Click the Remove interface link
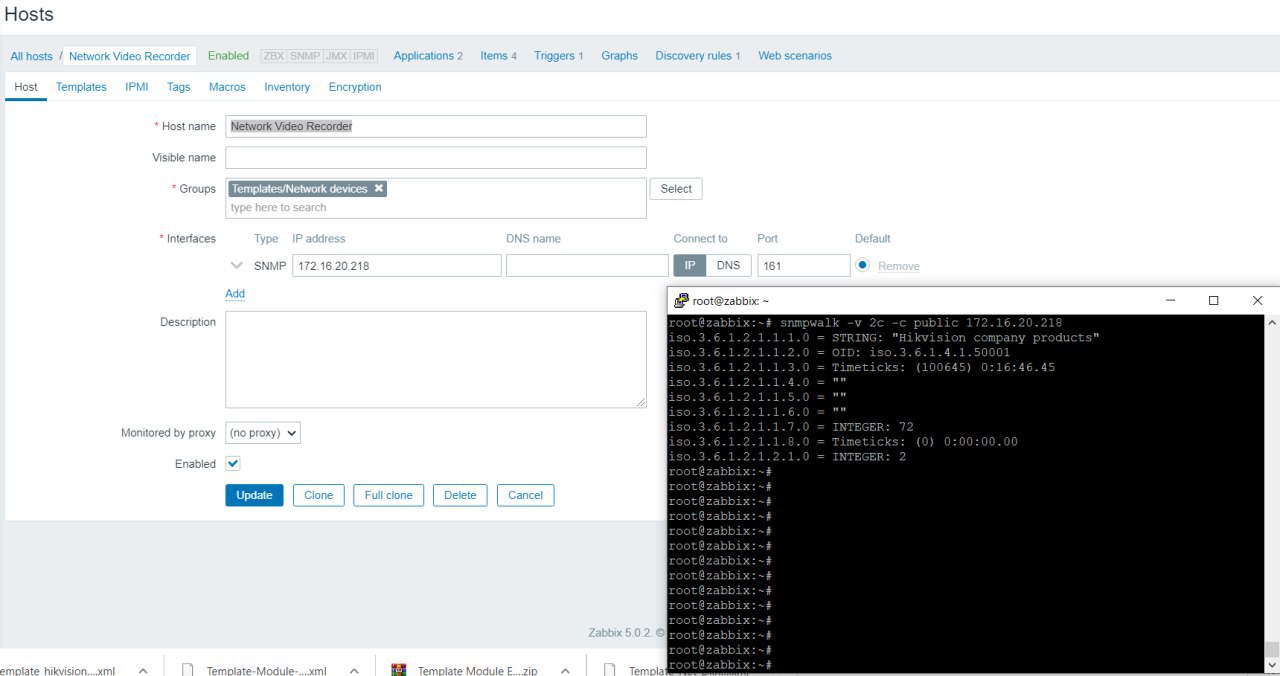This screenshot has width=1280, height=676. point(898,266)
